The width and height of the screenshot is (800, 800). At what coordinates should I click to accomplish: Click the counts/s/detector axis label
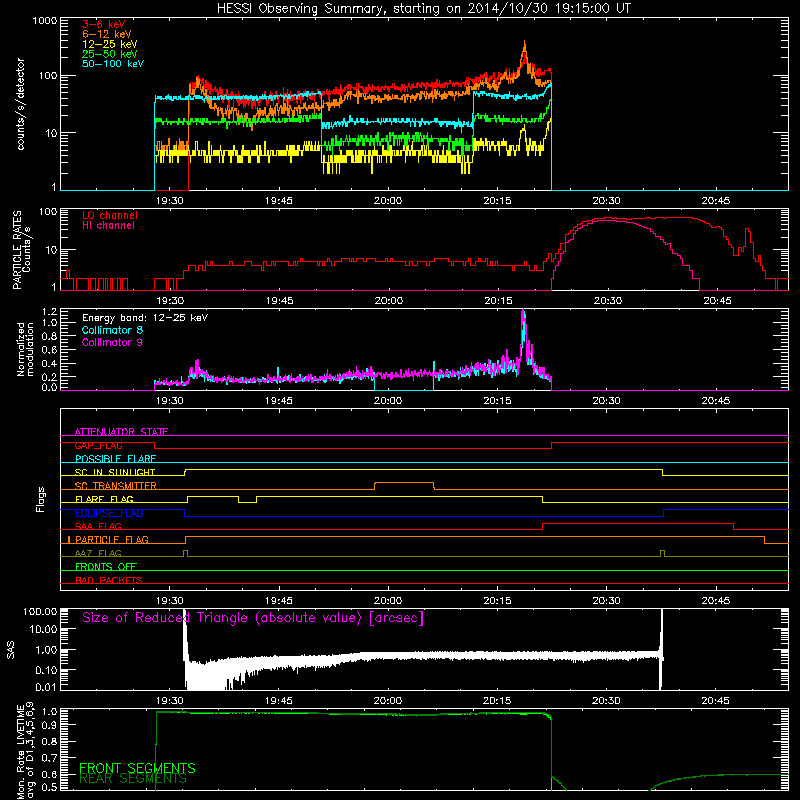point(21,104)
